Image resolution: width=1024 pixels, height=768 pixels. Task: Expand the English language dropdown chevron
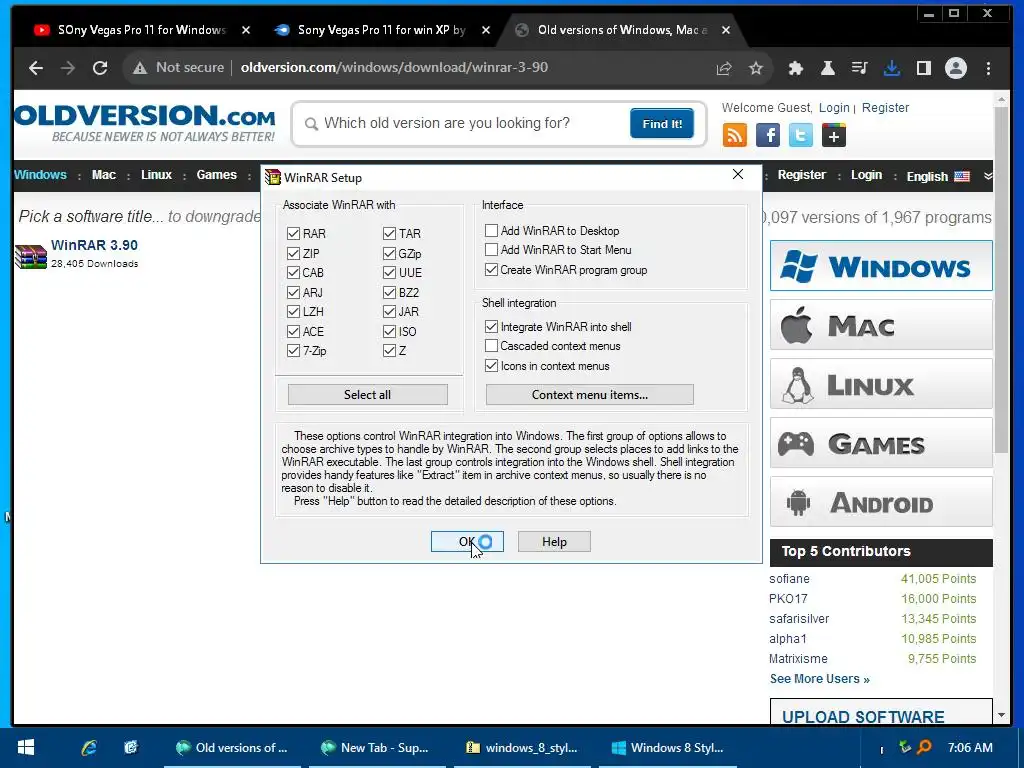(988, 176)
